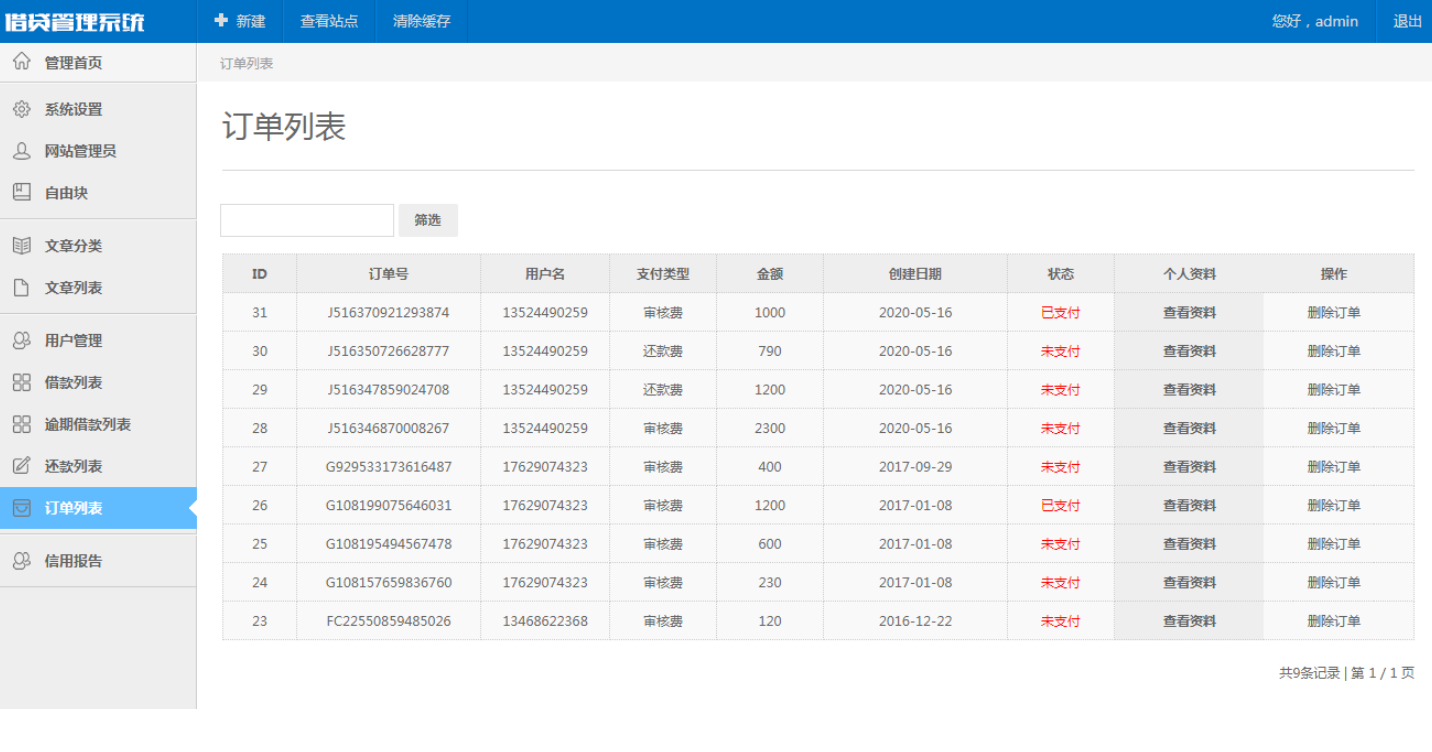This screenshot has width=1432, height=752.
Task: Open 信用报告 via its sidebar icon
Action: pyautogui.click(x=22, y=560)
